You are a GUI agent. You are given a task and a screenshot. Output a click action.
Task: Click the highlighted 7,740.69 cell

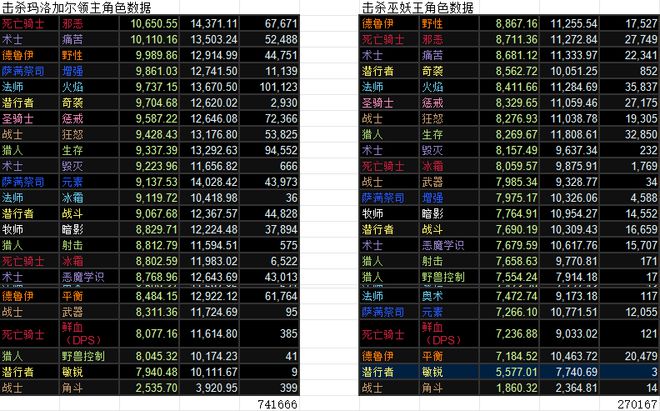[570, 372]
